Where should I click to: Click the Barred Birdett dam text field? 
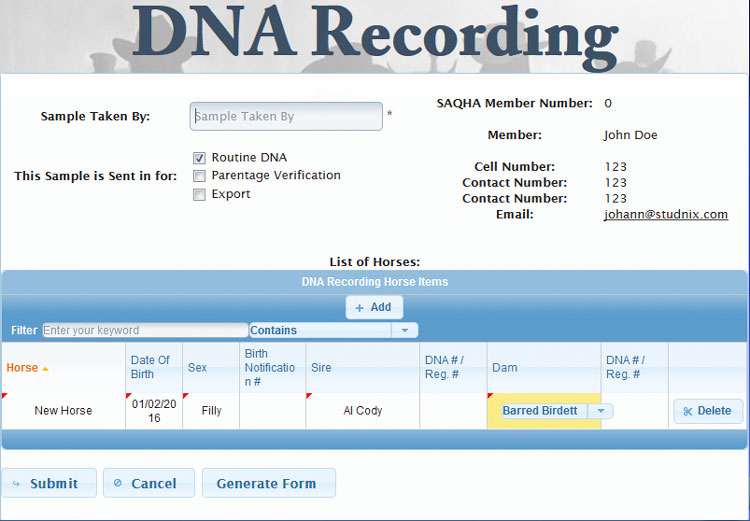pyautogui.click(x=544, y=411)
